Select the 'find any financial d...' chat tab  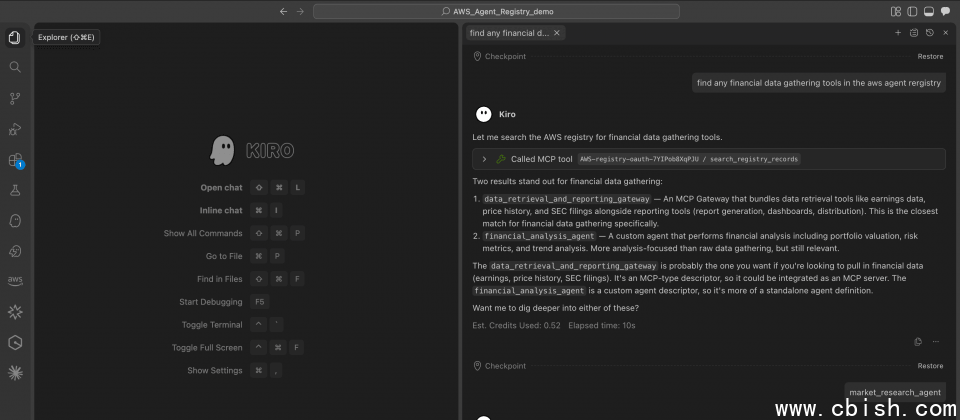(x=509, y=33)
